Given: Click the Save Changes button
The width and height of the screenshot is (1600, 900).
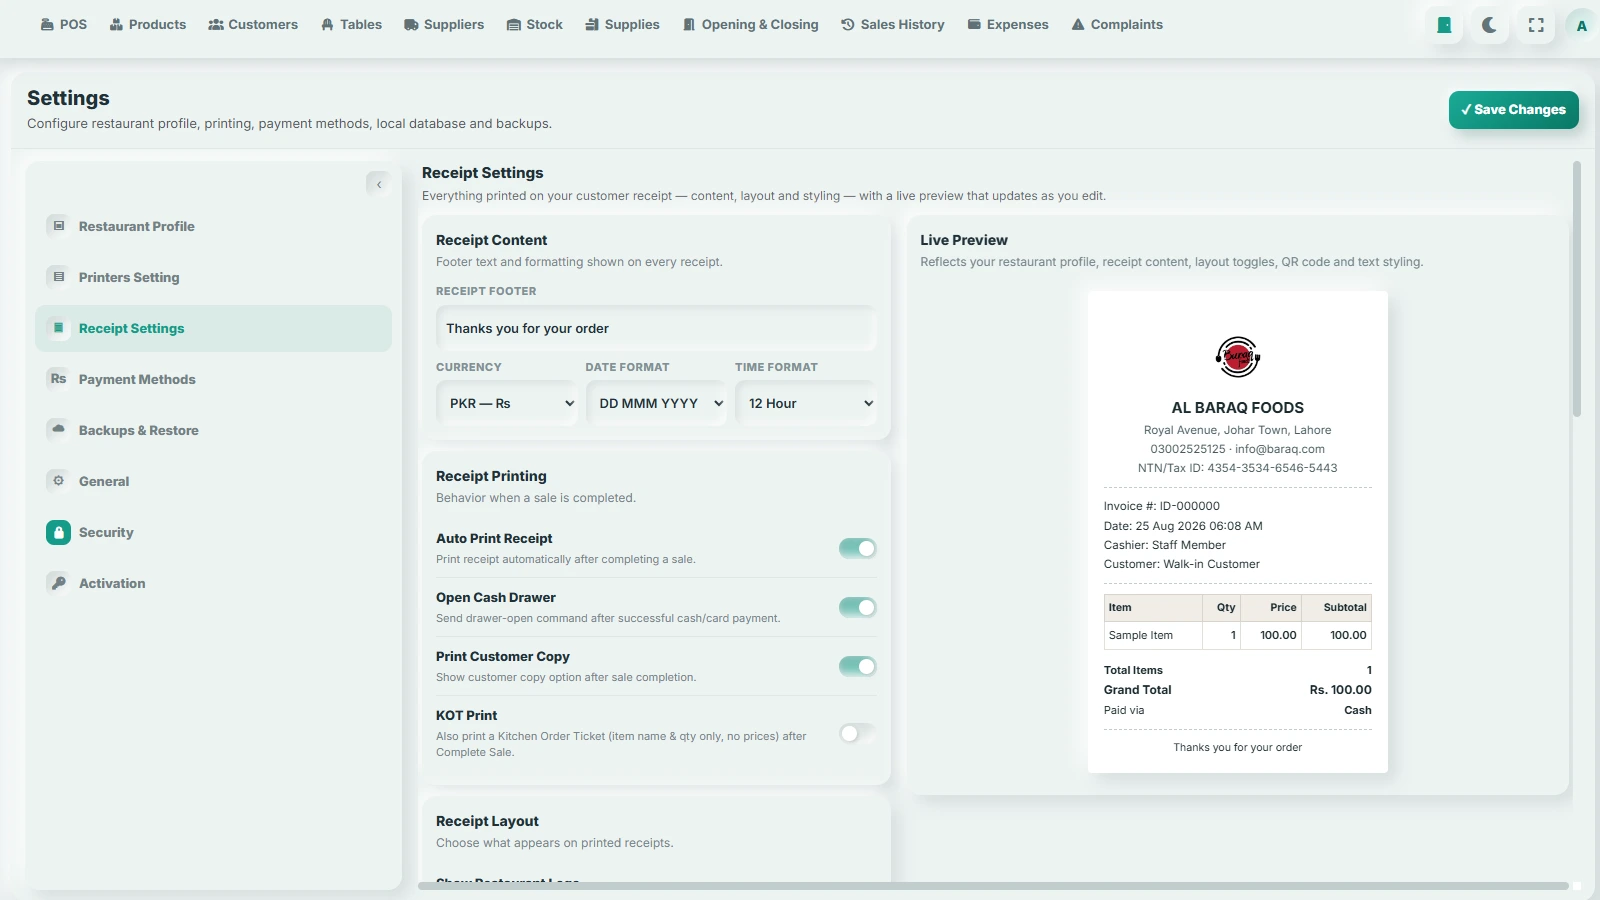Looking at the screenshot, I should pos(1513,110).
